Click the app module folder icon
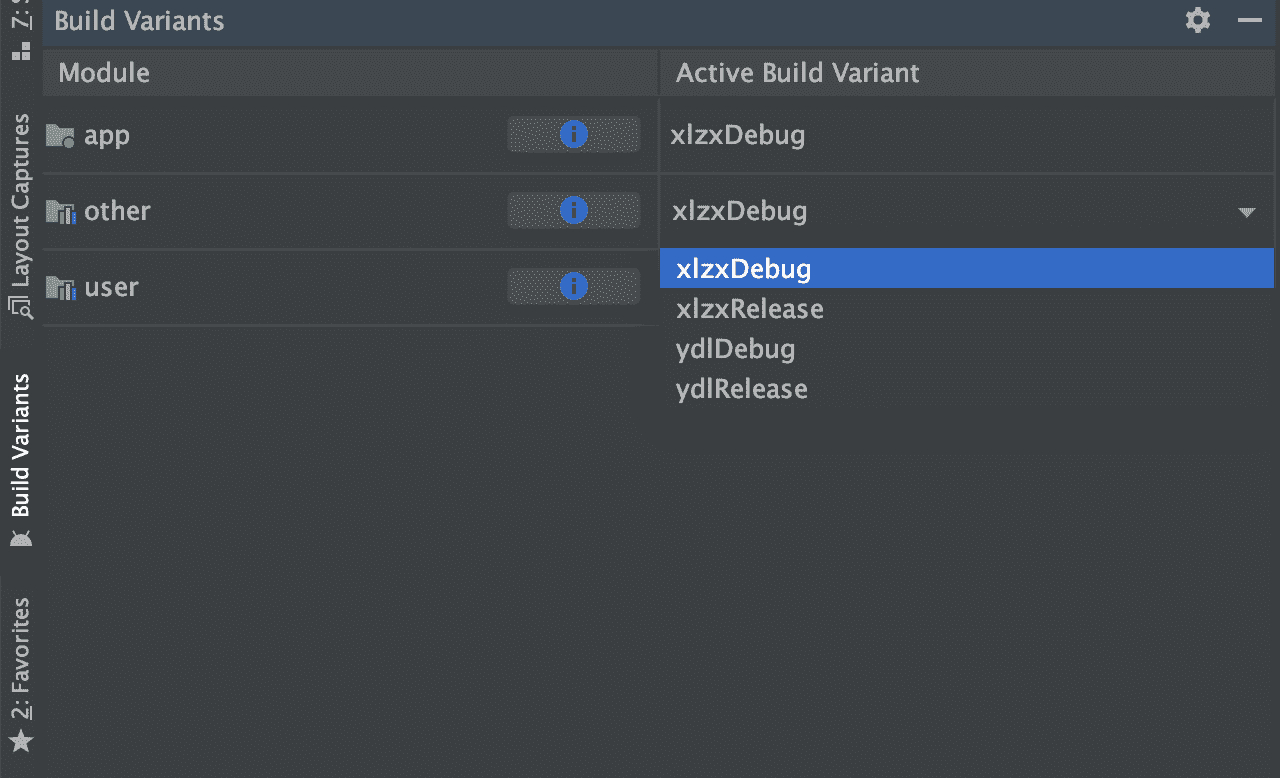Screen dimensions: 1280x778 [x=60, y=135]
